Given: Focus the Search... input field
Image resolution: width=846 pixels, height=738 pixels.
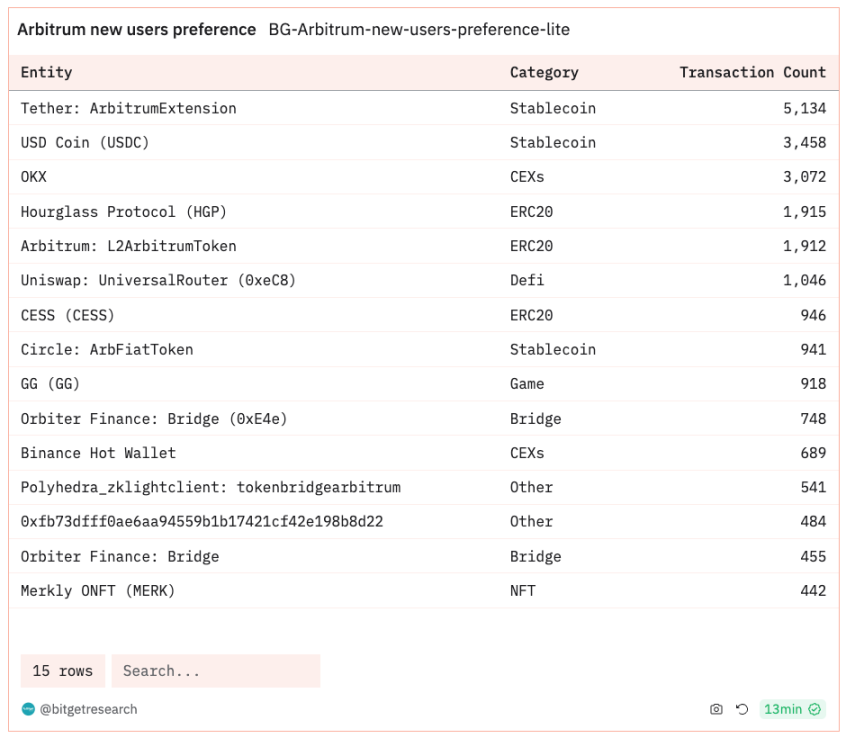Looking at the screenshot, I should click(x=216, y=671).
